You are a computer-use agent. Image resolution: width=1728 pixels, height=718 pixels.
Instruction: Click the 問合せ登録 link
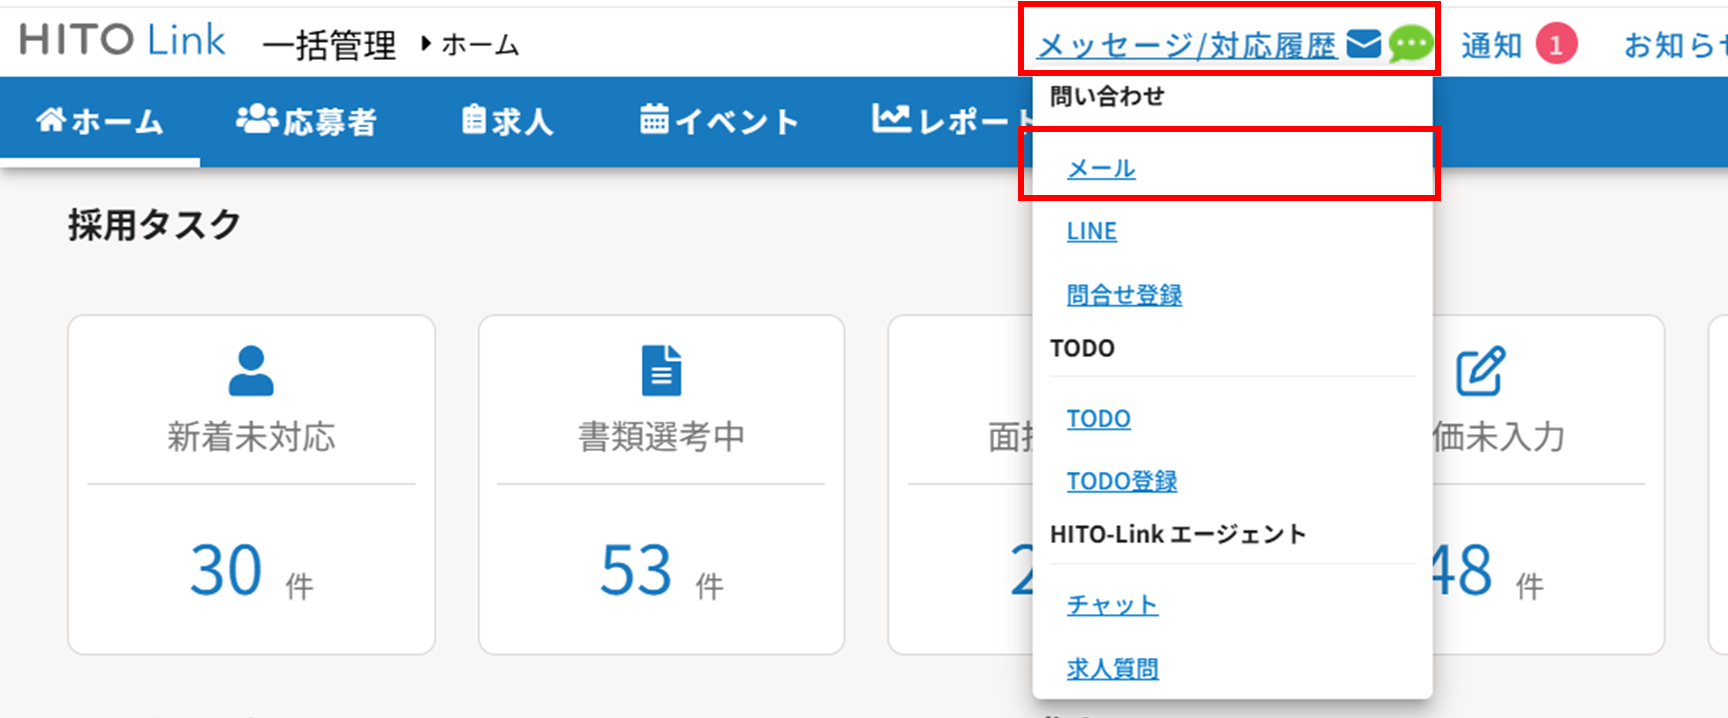coord(1124,295)
